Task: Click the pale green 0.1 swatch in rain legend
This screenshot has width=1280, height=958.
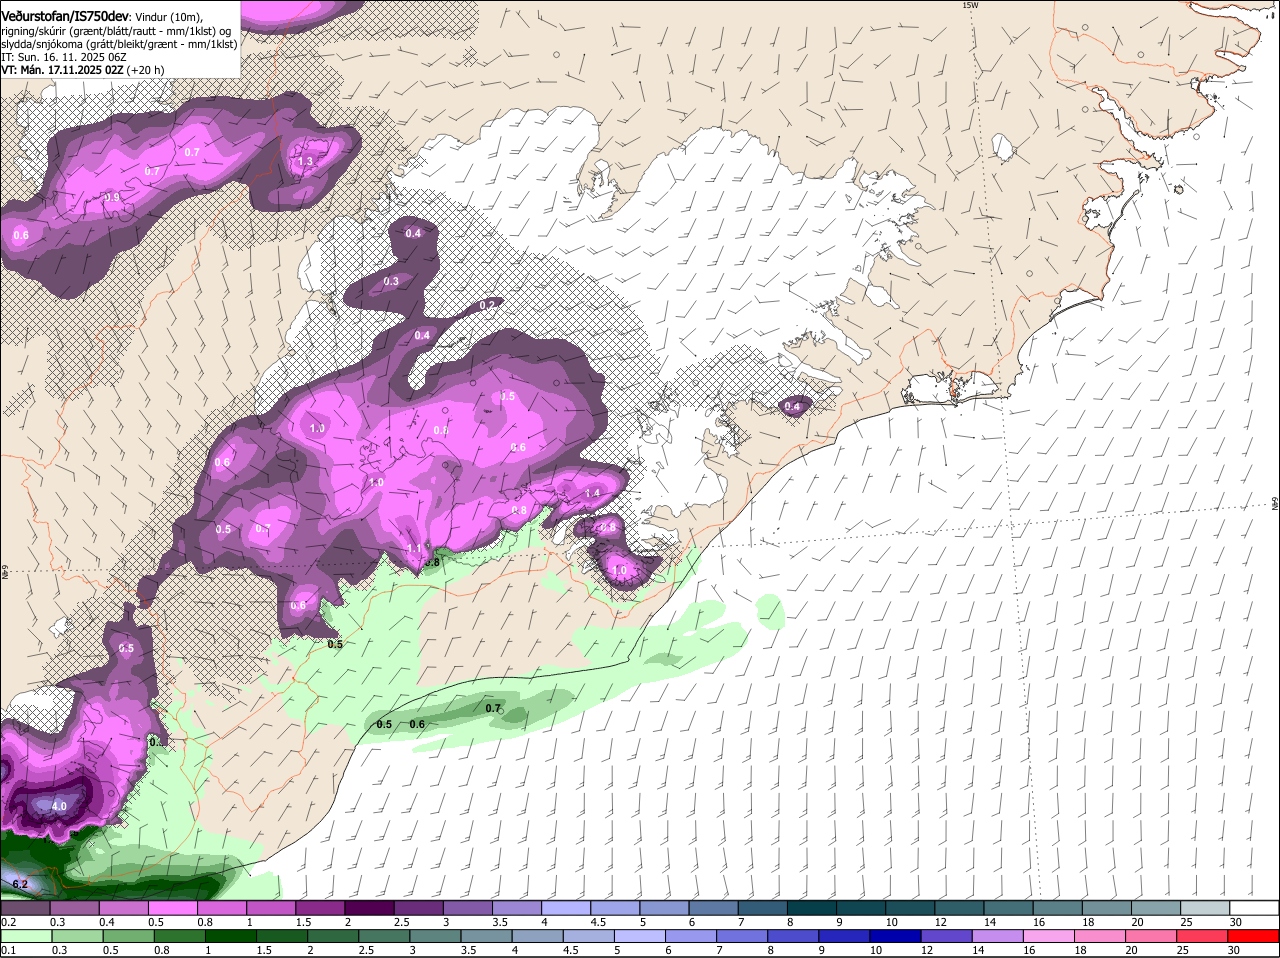Action: [x=25, y=936]
